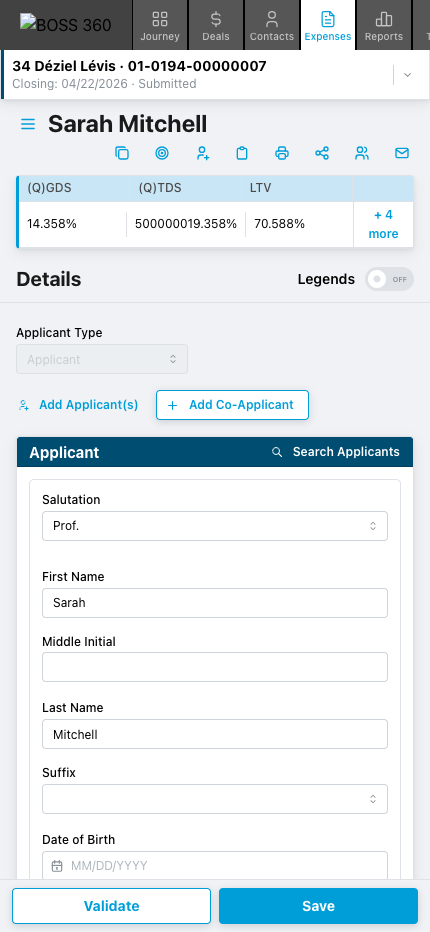The height and width of the screenshot is (932, 430).
Task: Click the target icon in toolbar
Action: pos(162,153)
